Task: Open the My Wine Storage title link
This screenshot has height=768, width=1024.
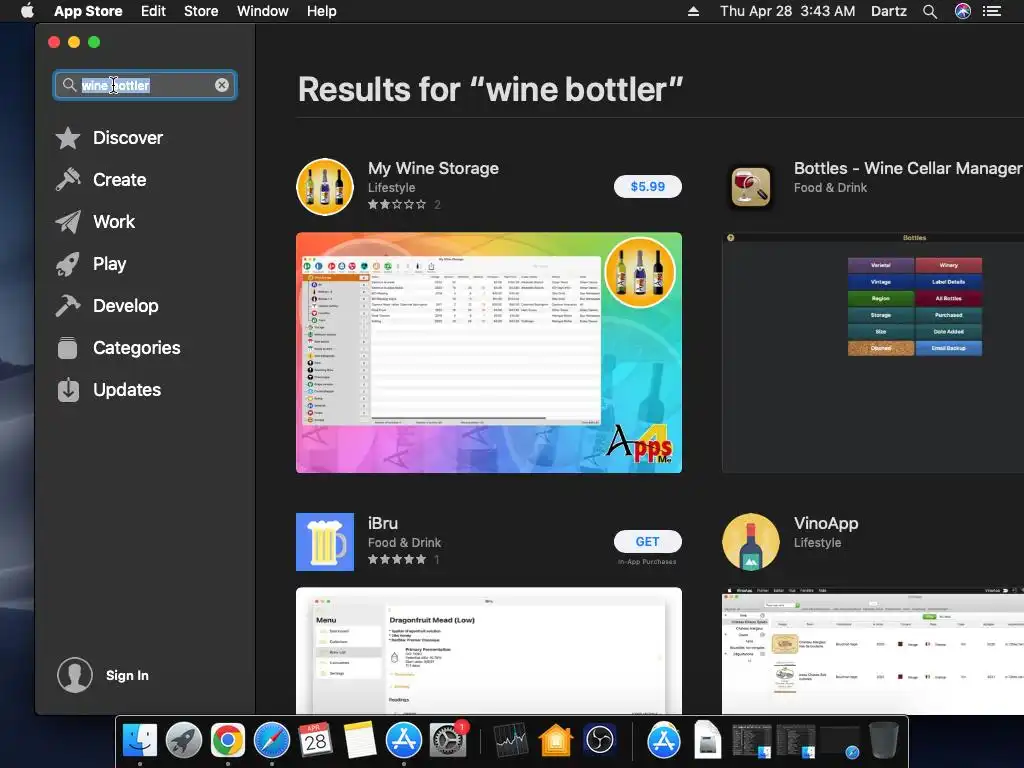Action: coord(433,168)
